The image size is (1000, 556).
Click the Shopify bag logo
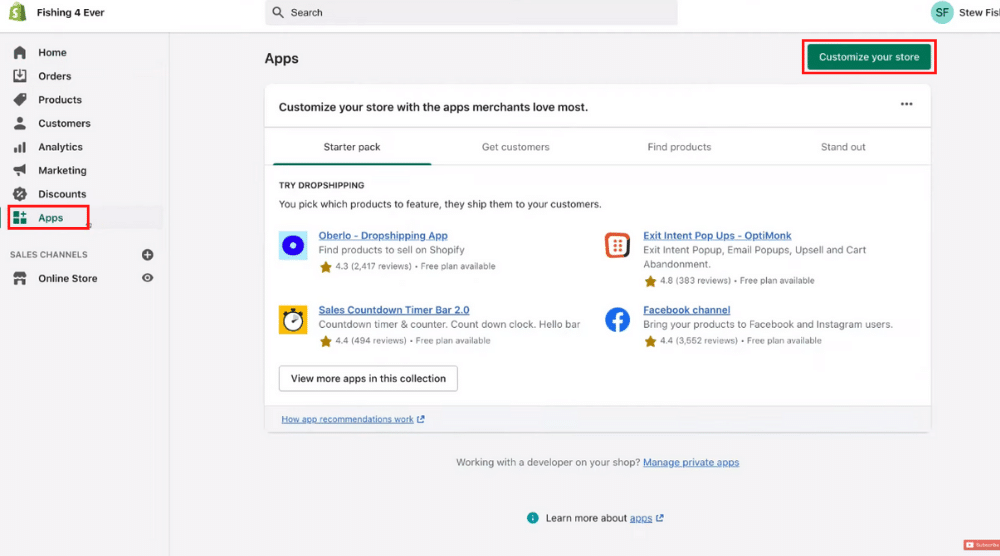(x=18, y=12)
